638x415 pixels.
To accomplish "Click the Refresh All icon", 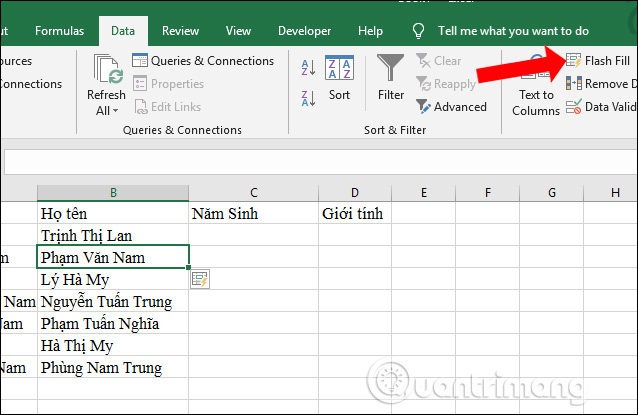I will [x=106, y=68].
